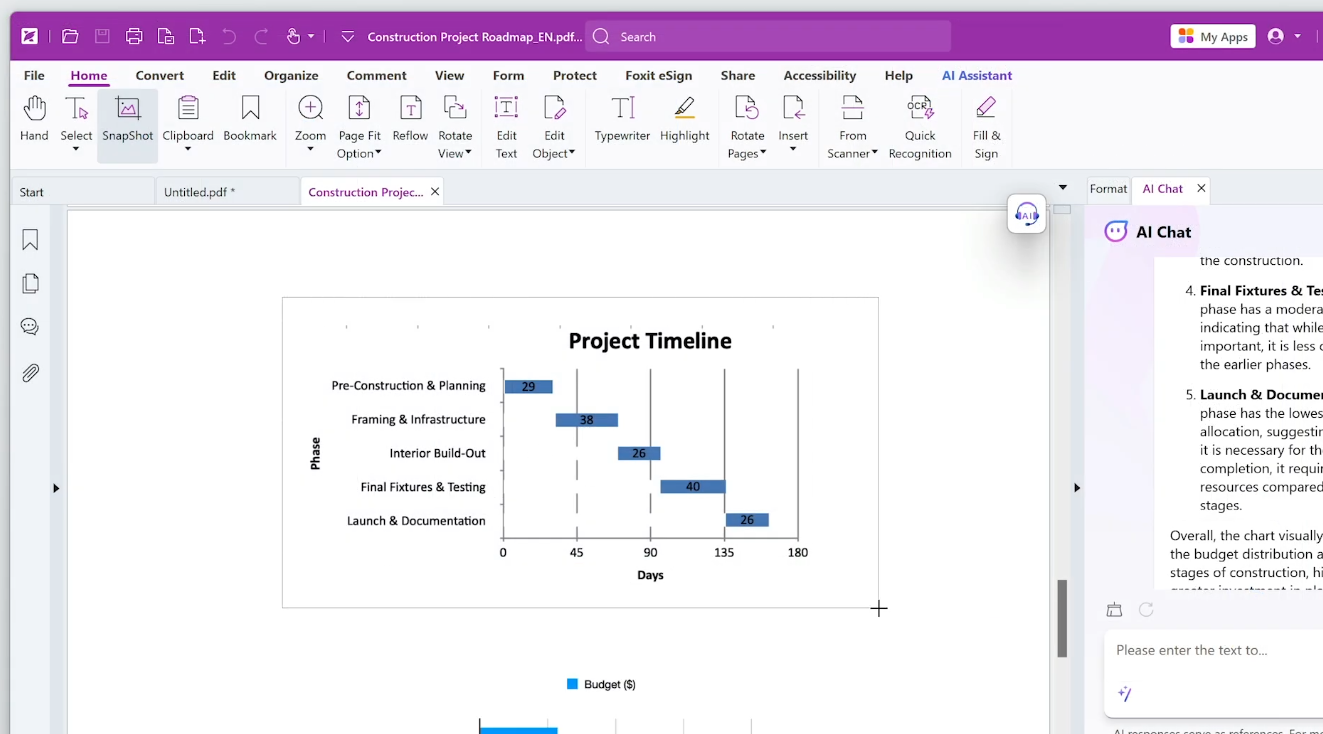
Task: Switch to the Convert ribbon tab
Action: pos(160,75)
